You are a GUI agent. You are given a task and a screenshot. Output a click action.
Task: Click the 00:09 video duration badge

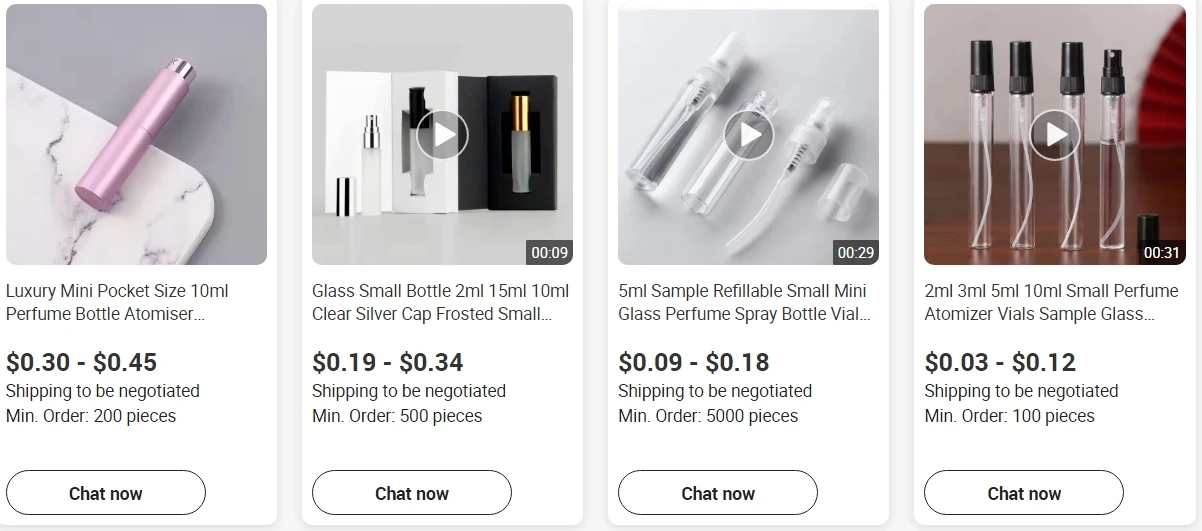tap(549, 252)
